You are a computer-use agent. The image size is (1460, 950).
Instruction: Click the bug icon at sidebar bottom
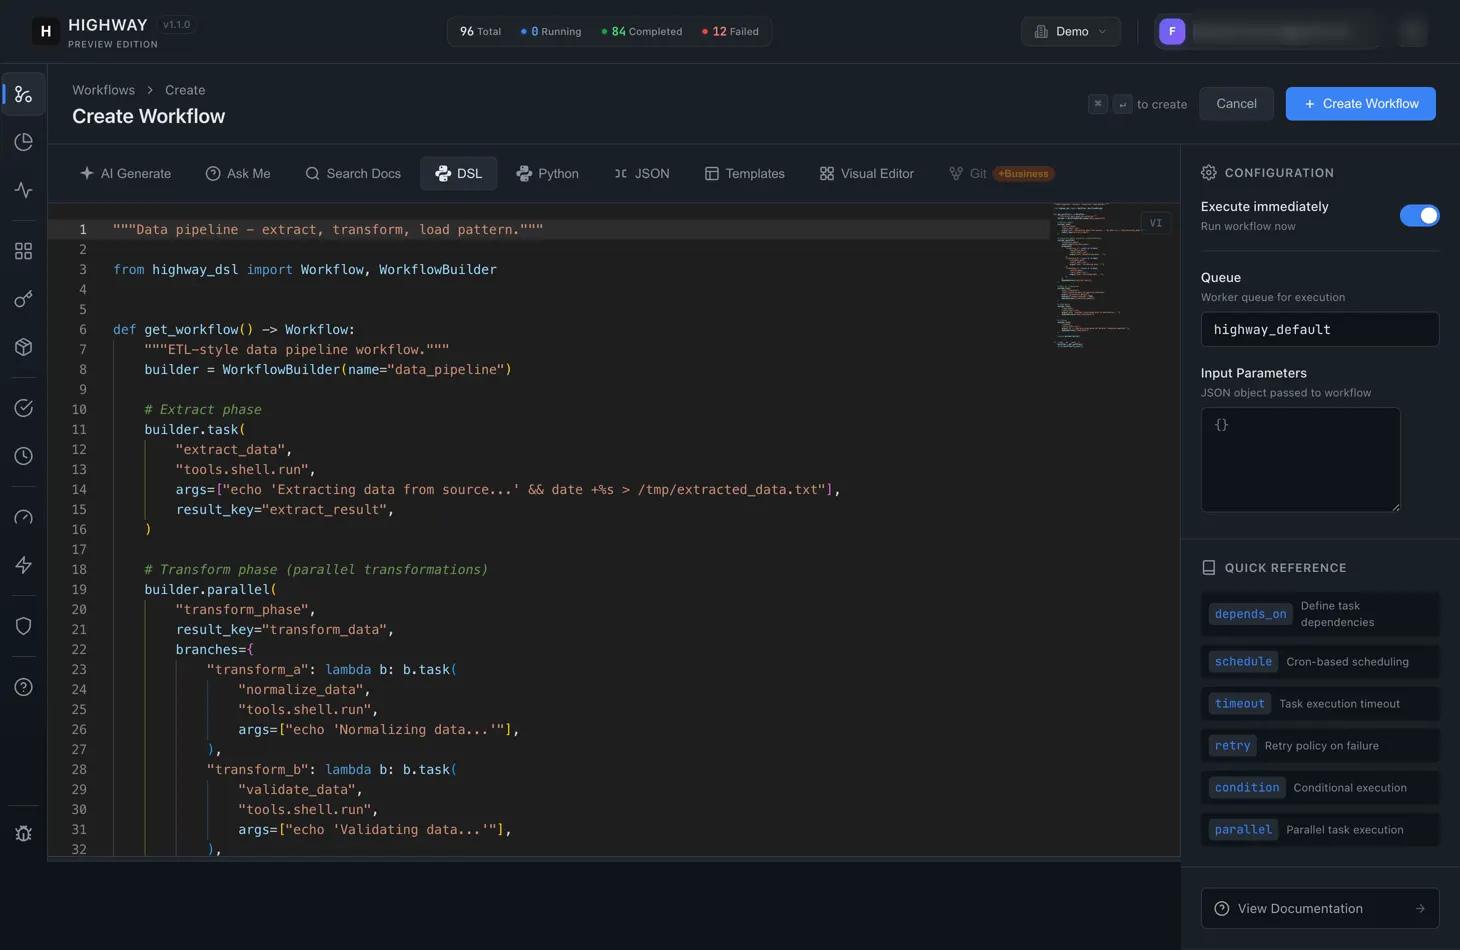coord(23,834)
